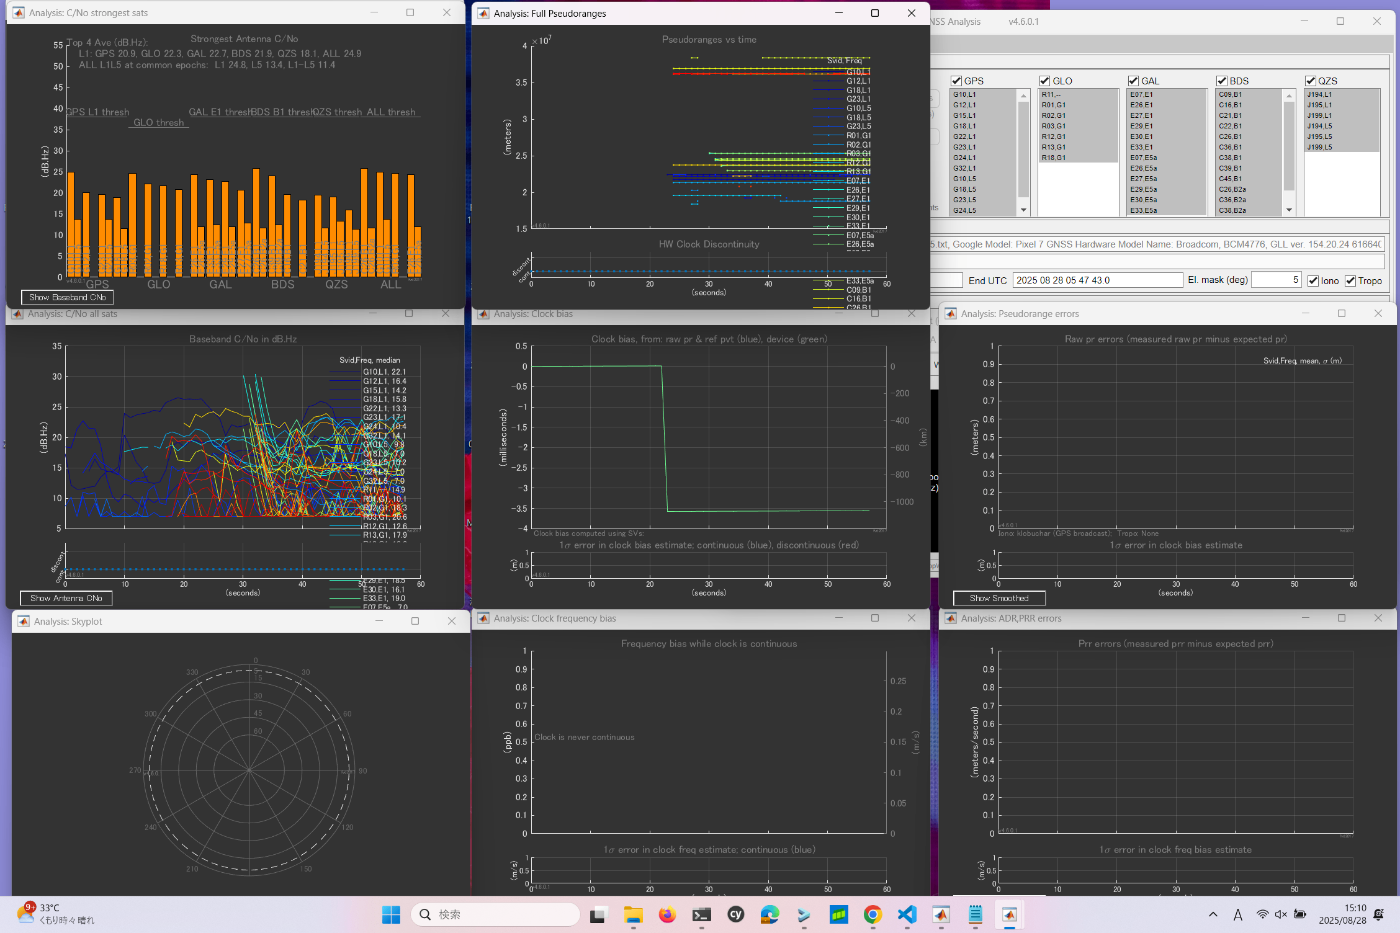Open the Windows Start menu
The image size is (1400, 933).
tap(391, 914)
